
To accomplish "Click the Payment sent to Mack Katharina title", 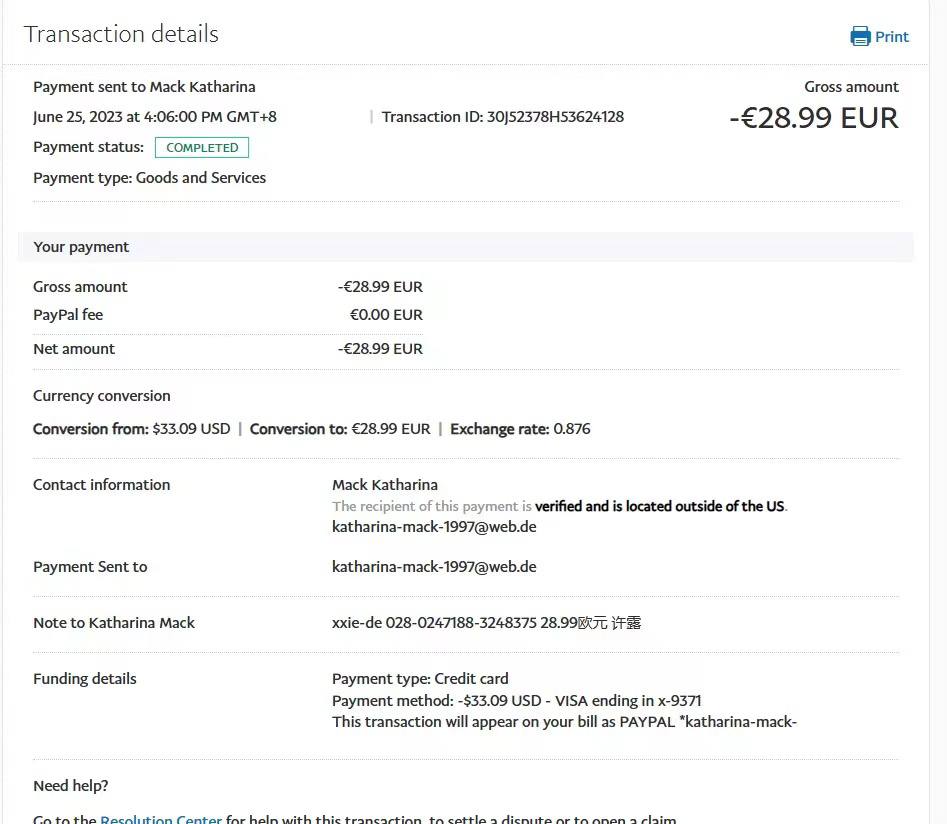I will pos(144,87).
